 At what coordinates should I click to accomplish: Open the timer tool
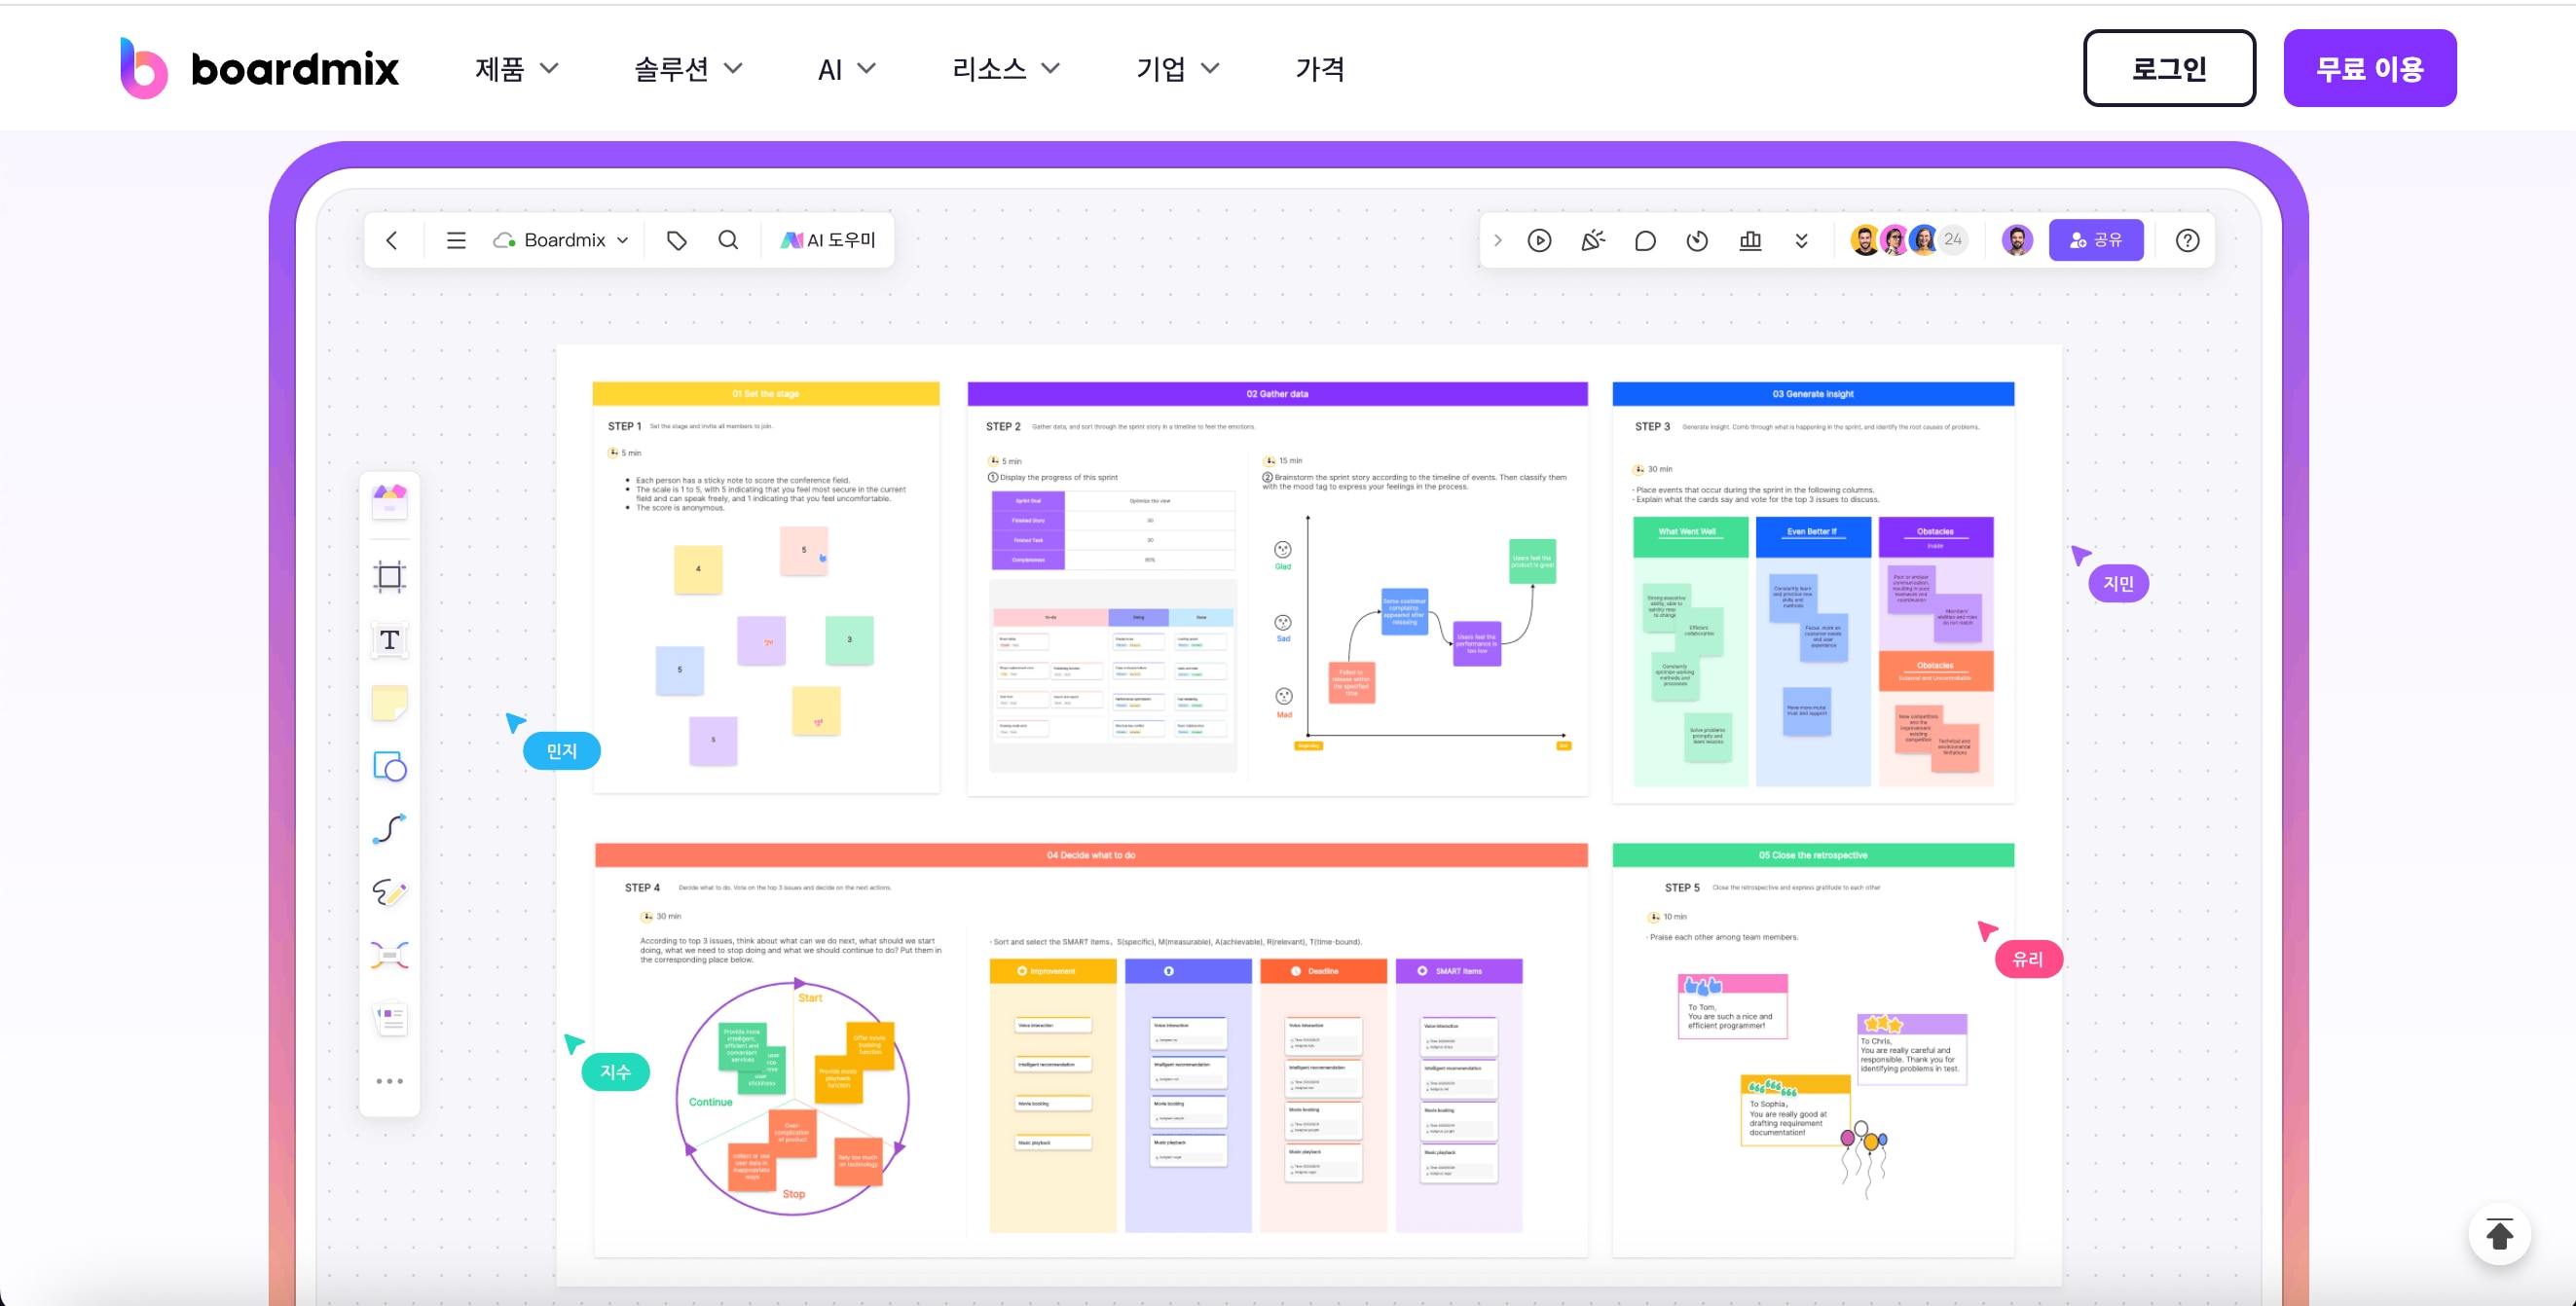click(1697, 240)
